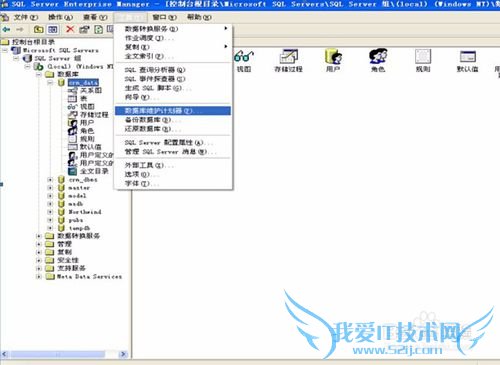The image size is (500, 365).
Task: Open the 操作 menu
Action: [60, 17]
